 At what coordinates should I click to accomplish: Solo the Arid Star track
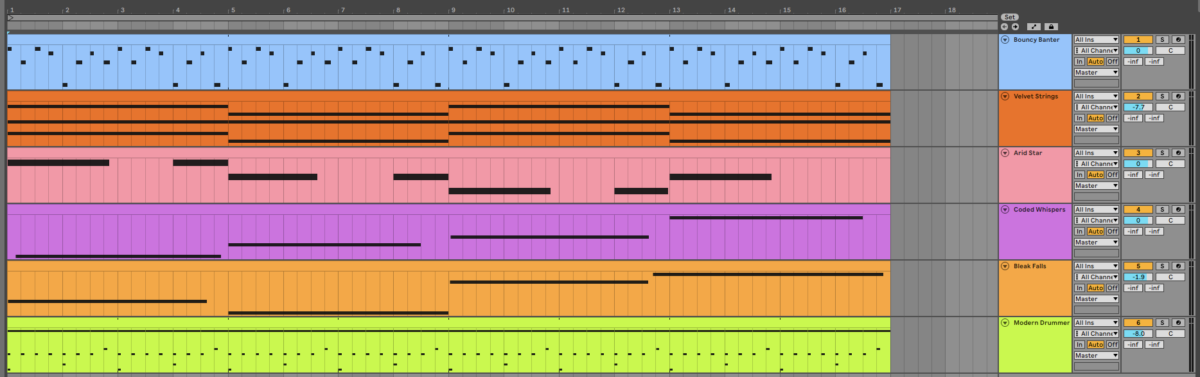pos(1162,153)
